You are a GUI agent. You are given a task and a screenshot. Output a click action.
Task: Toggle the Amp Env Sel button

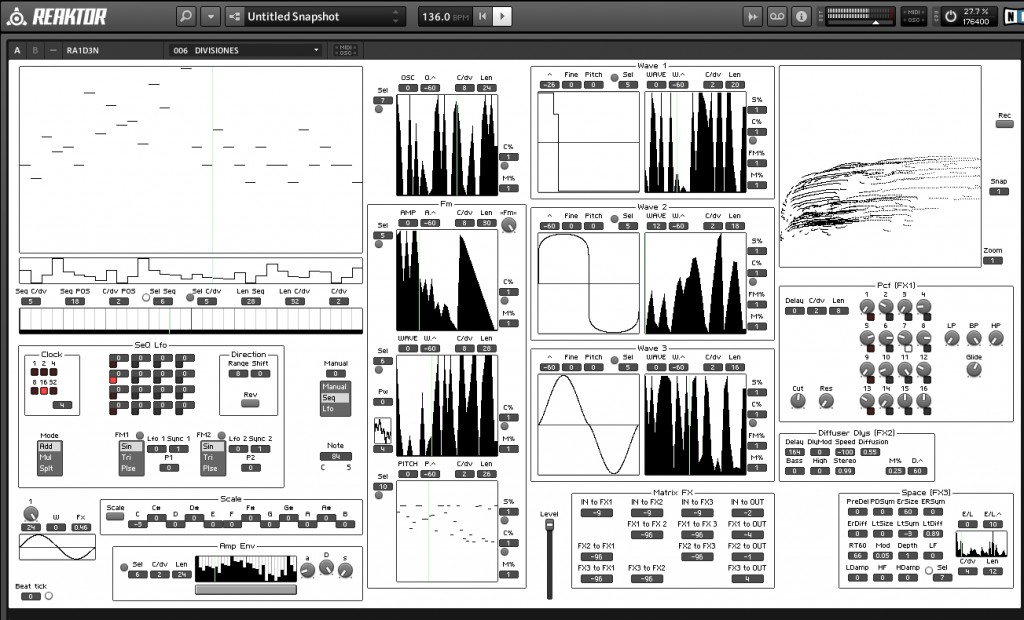[x=124, y=567]
